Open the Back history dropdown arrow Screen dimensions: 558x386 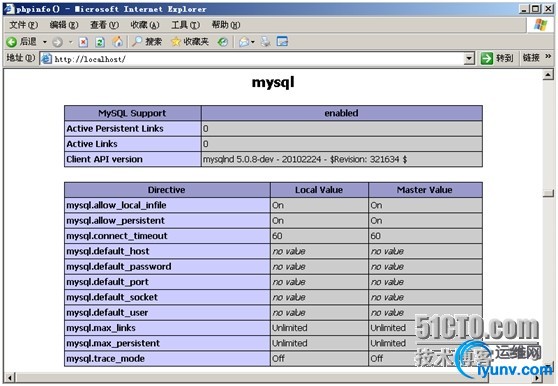click(x=44, y=42)
